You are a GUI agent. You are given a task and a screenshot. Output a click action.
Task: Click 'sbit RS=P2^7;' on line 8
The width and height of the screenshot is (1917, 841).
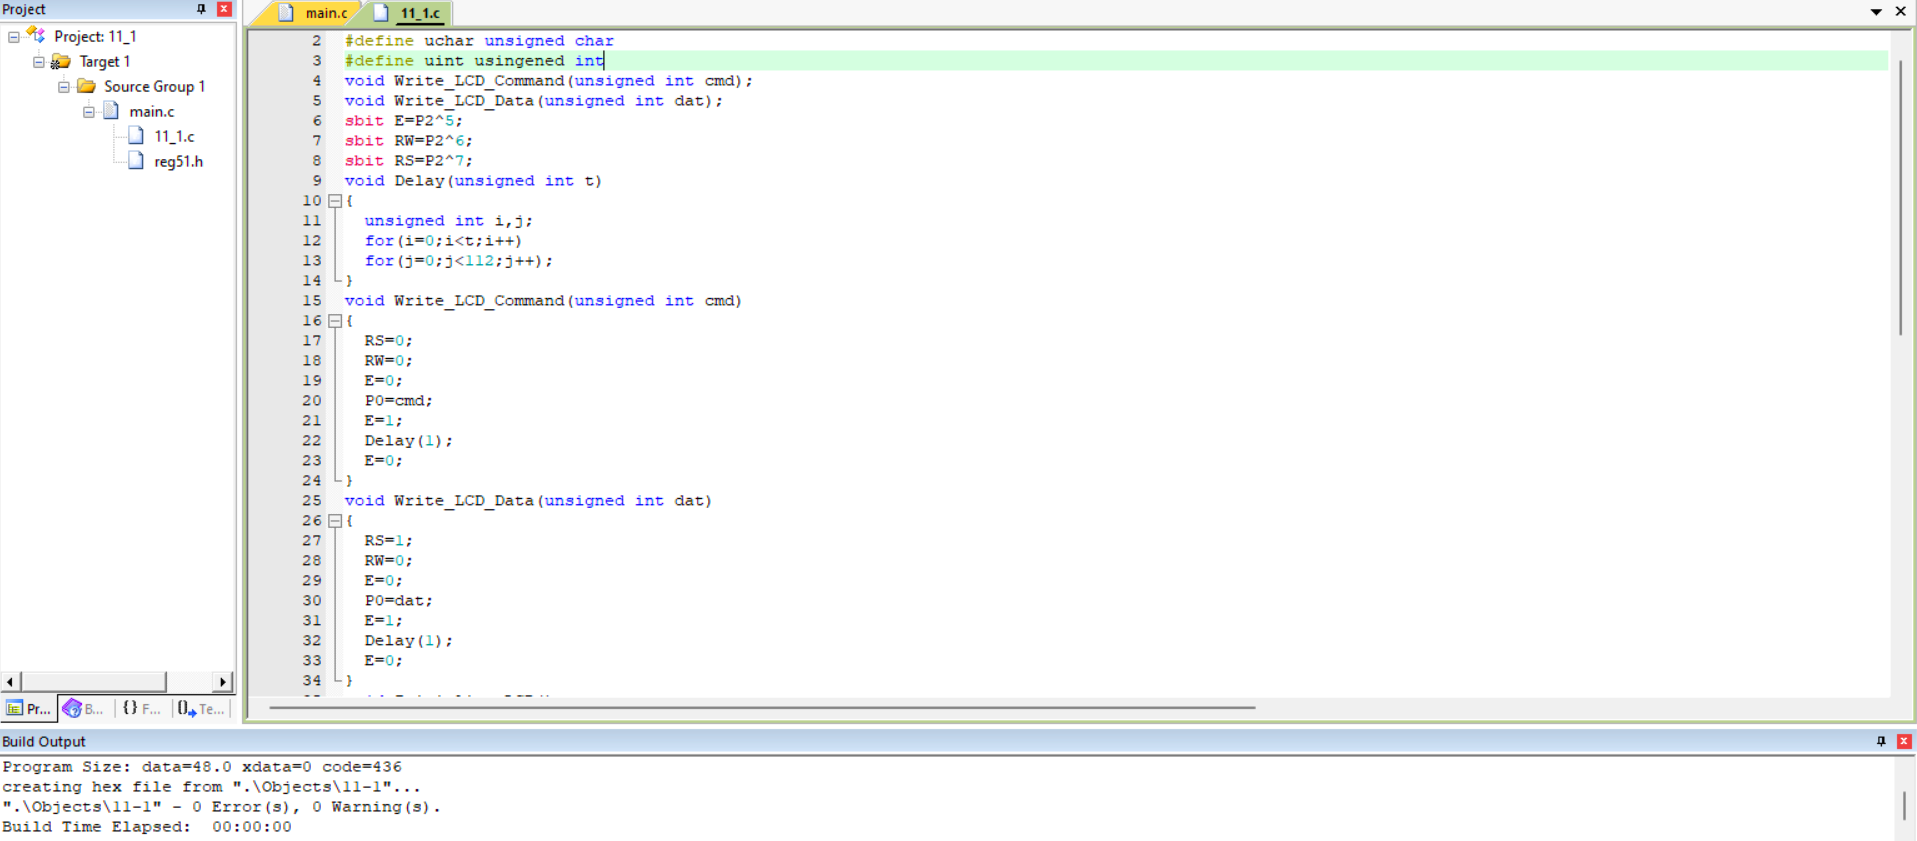(x=408, y=161)
